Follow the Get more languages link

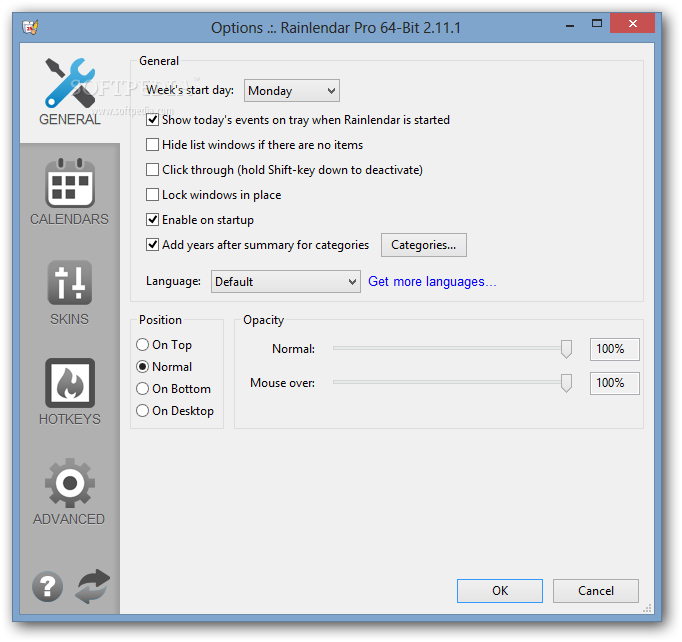(432, 281)
